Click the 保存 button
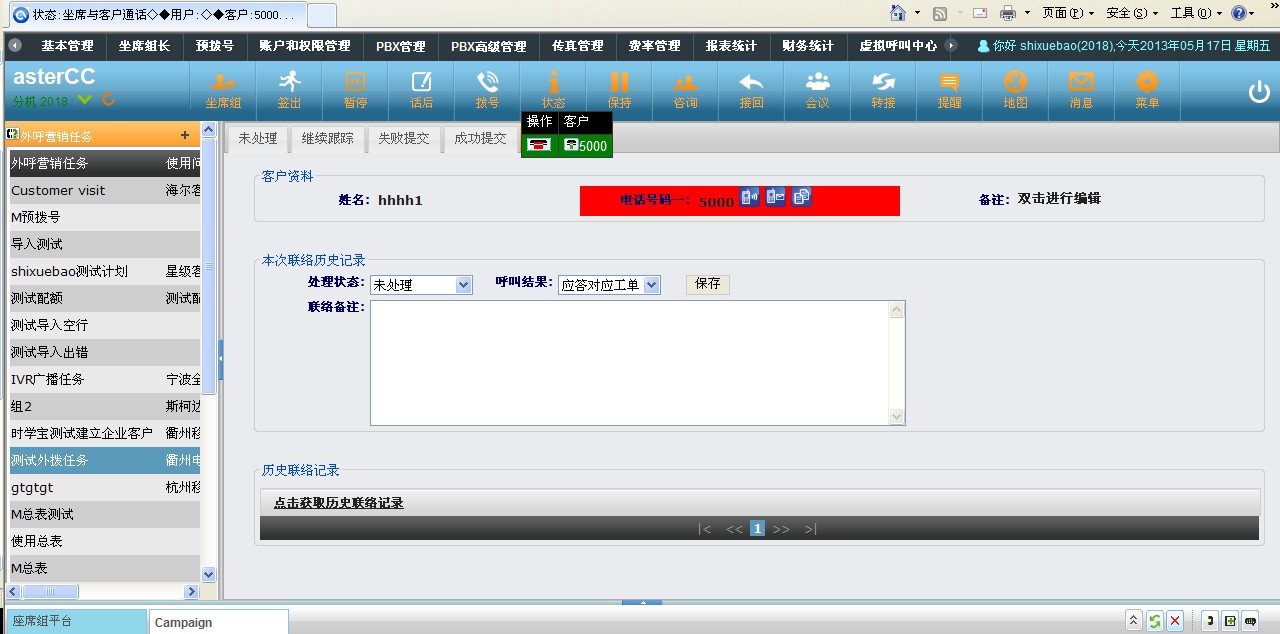Screen dimensions: 1280x634 pyautogui.click(x=707, y=284)
